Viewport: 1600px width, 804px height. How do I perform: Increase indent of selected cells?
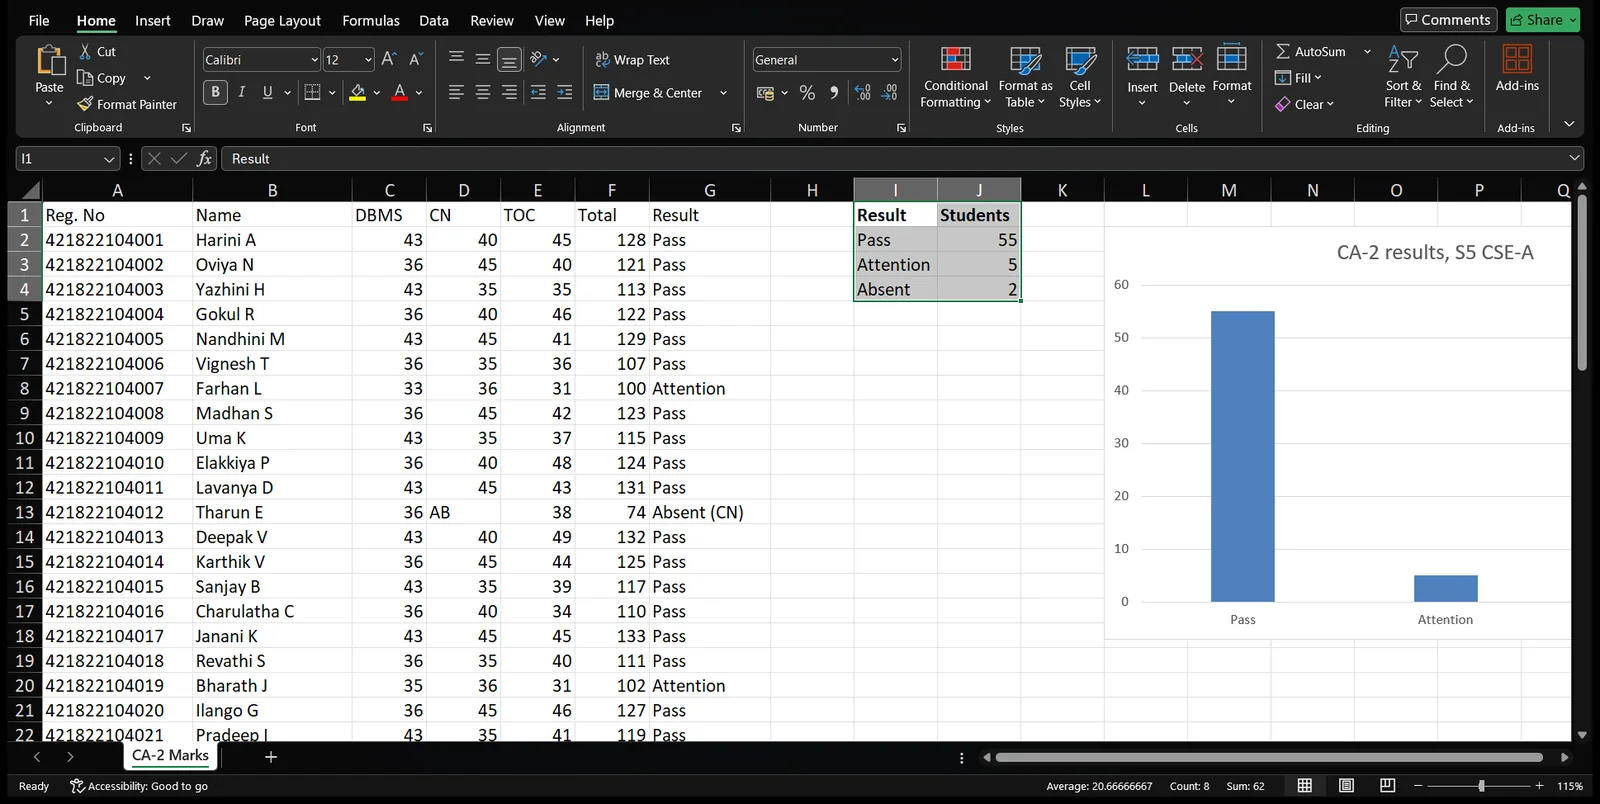565,93
